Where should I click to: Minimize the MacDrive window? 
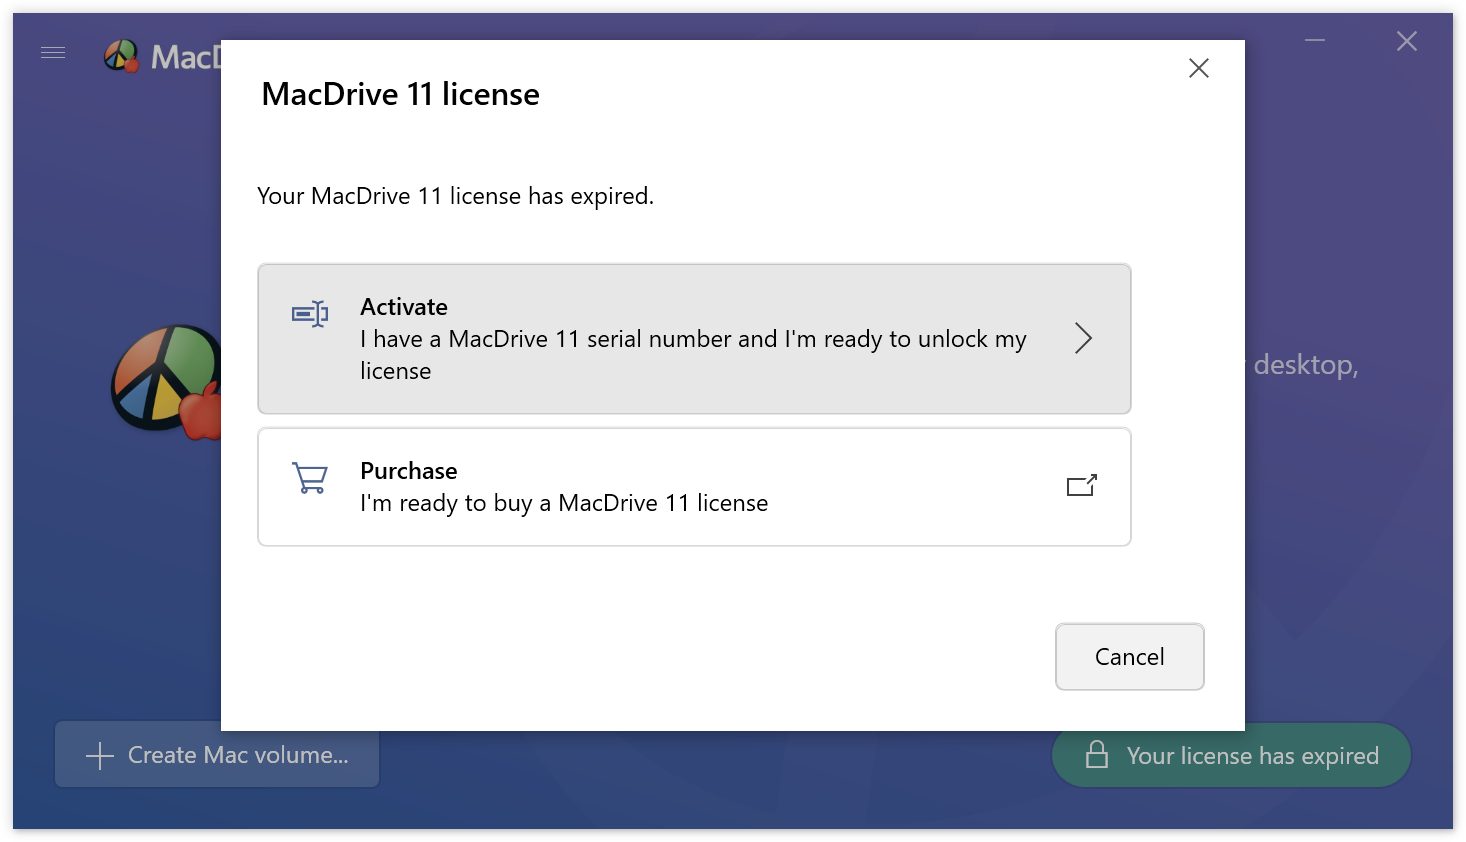coord(1314,41)
